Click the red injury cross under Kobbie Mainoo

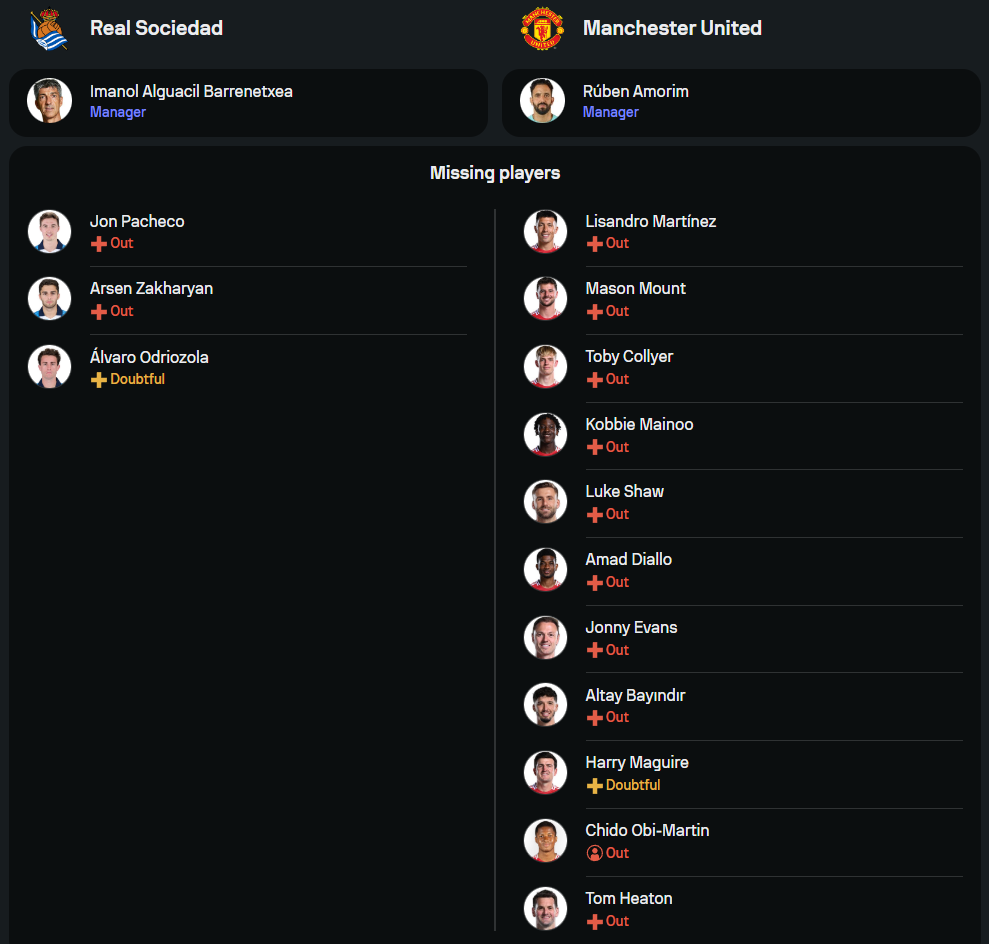(x=594, y=447)
